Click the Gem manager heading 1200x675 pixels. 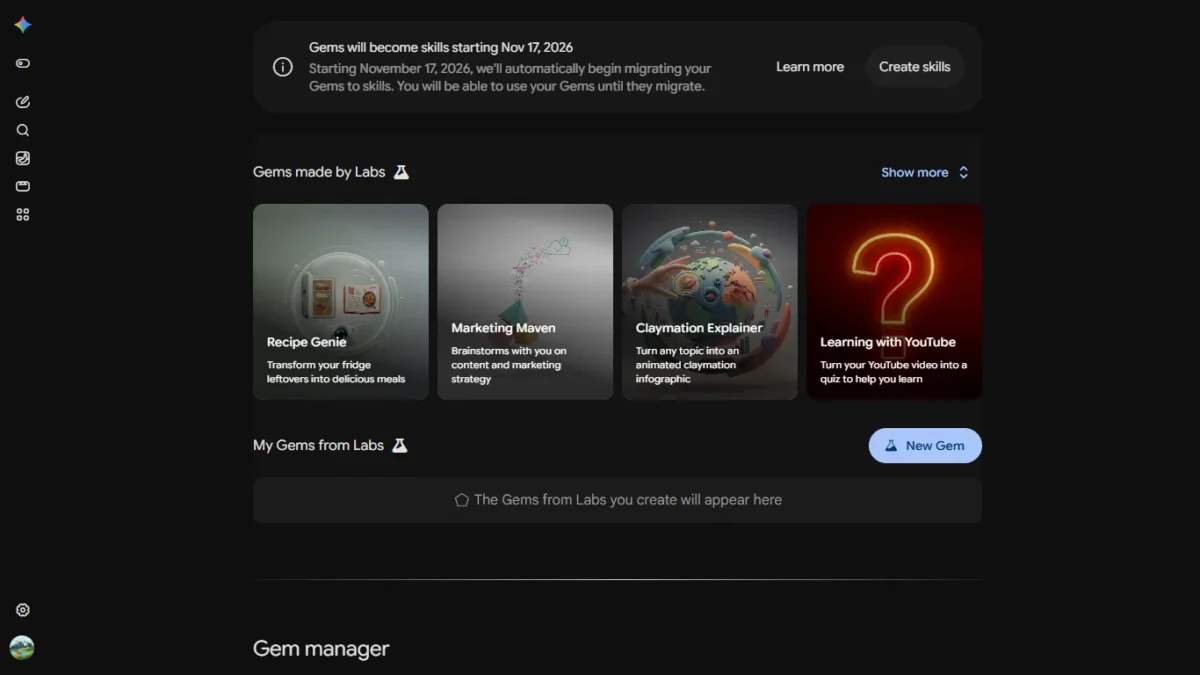[x=321, y=649]
